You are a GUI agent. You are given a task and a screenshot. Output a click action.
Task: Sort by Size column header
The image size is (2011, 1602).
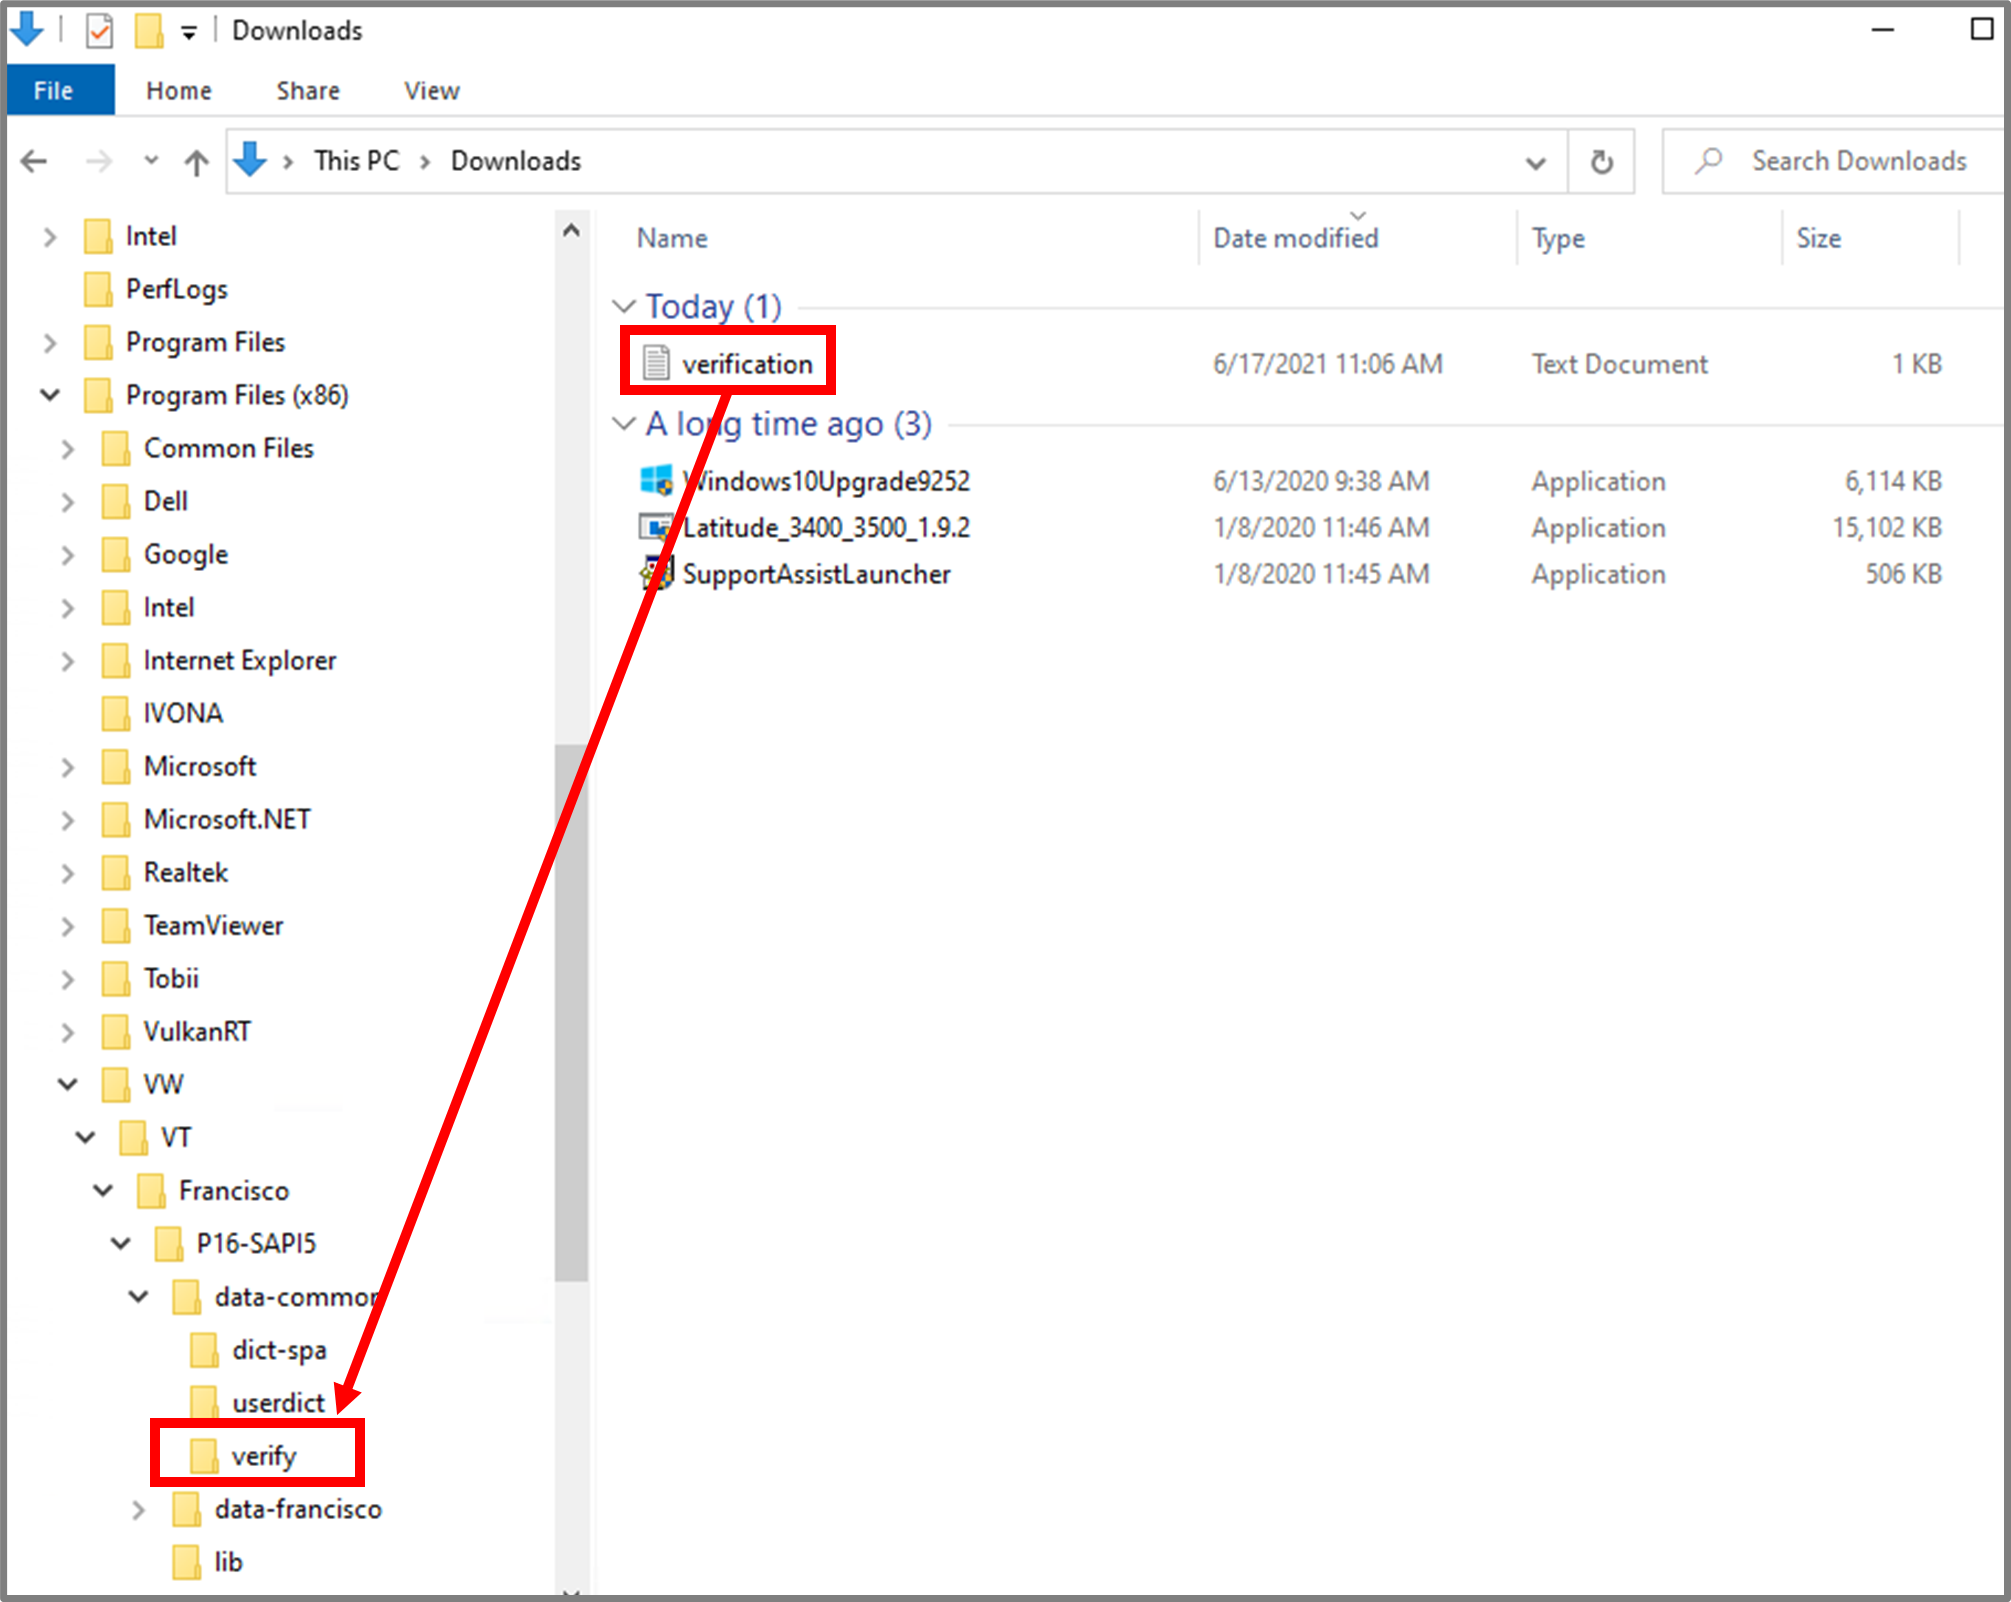pos(1818,238)
